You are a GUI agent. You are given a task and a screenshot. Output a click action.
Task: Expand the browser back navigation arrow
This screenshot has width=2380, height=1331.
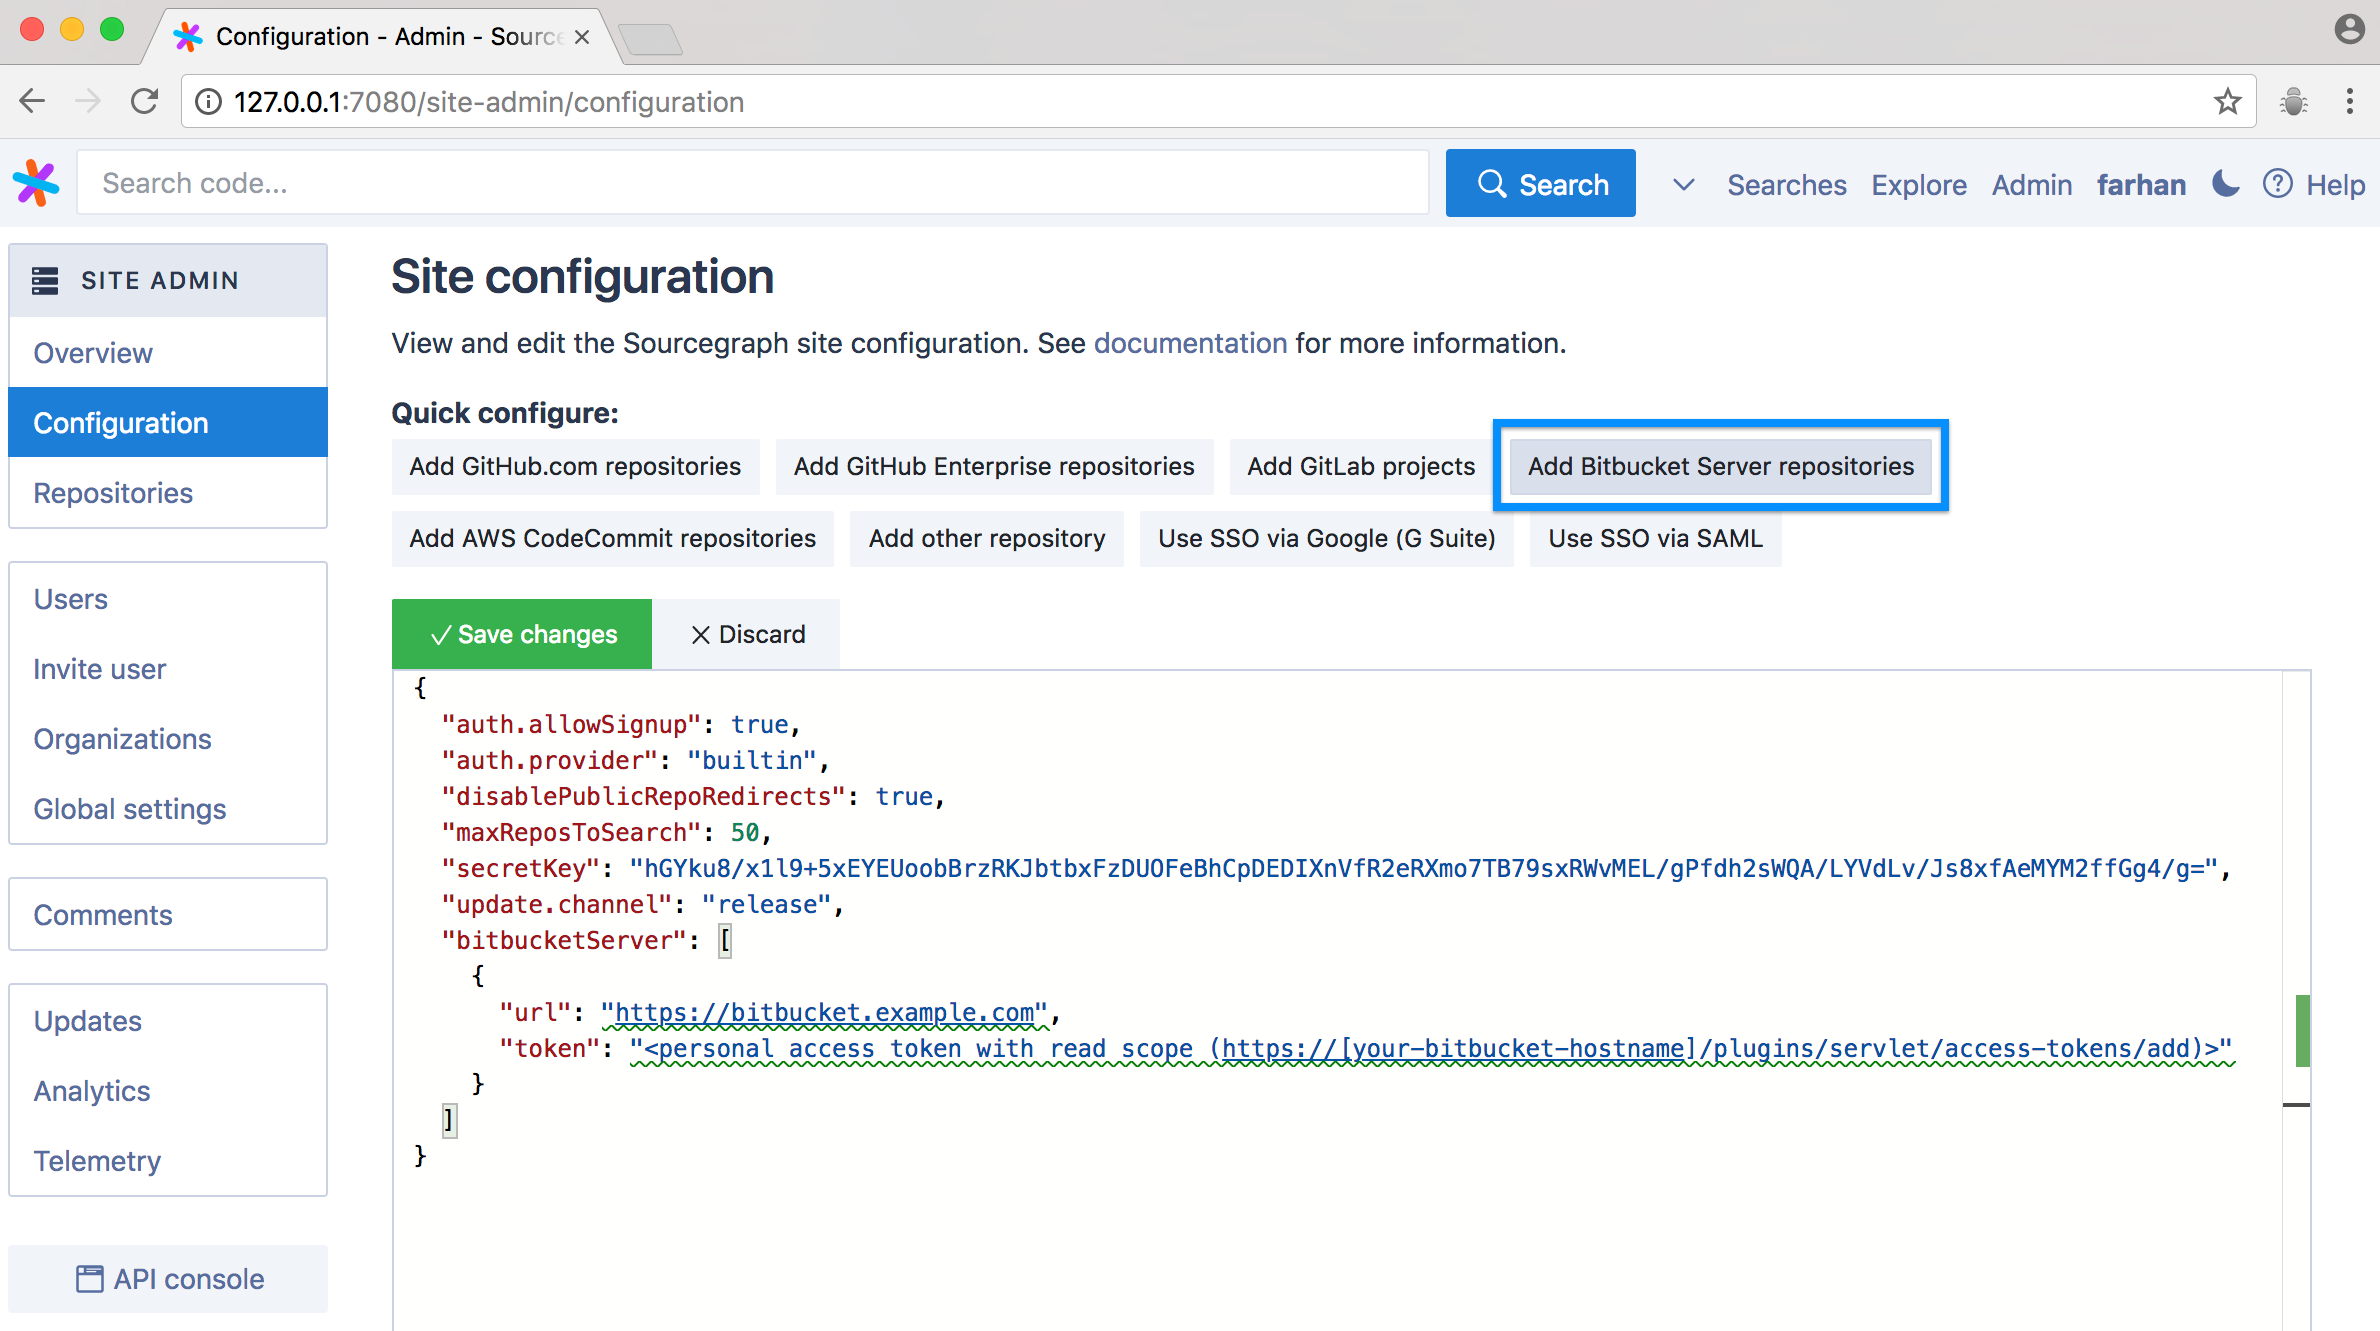pyautogui.click(x=33, y=101)
